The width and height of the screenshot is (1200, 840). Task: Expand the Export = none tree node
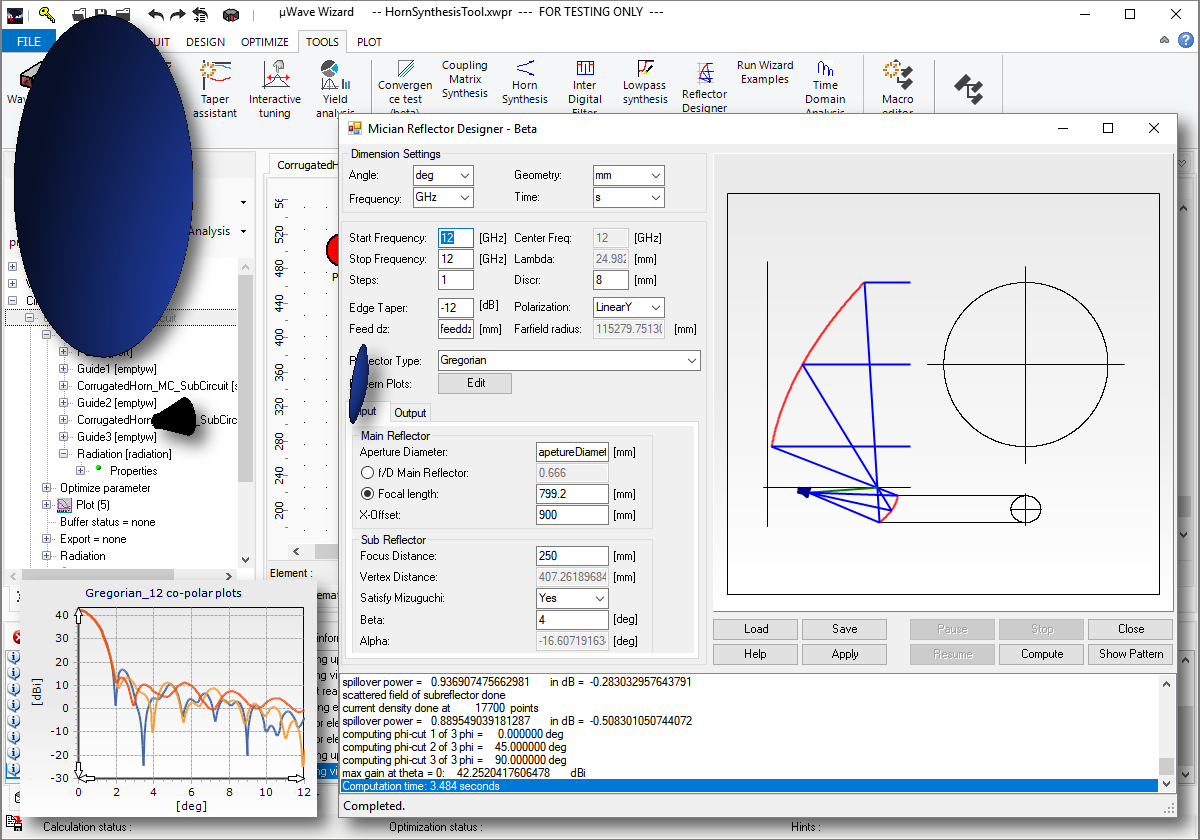tap(47, 539)
